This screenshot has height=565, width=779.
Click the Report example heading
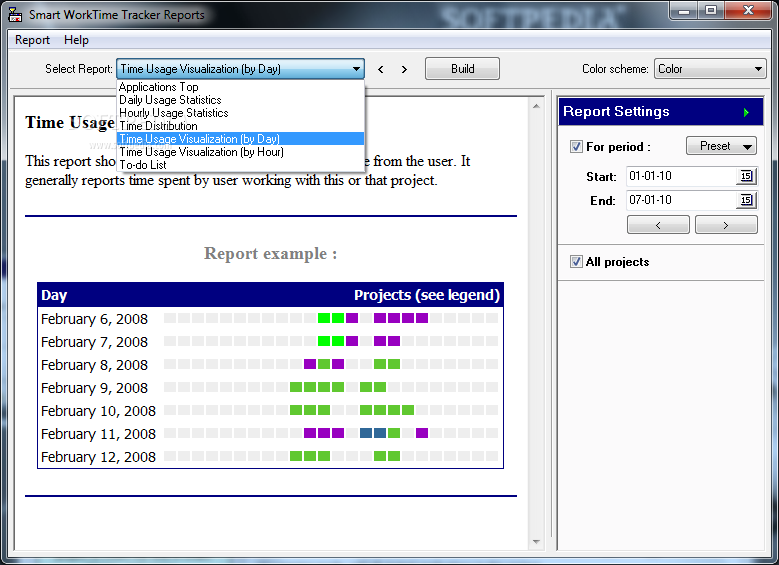point(270,253)
